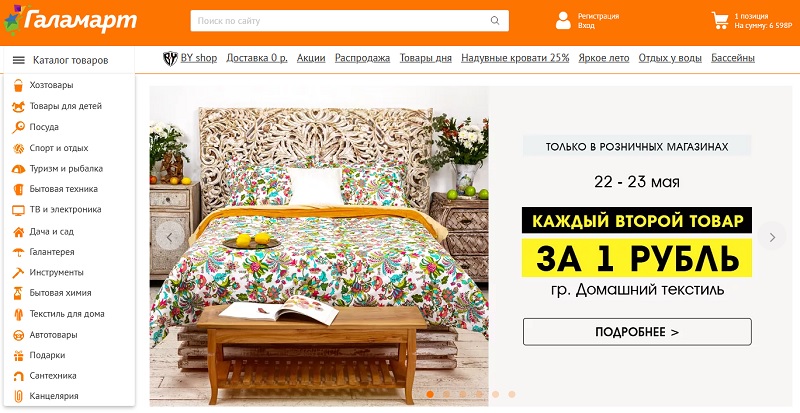This screenshot has height=413, width=800.
Task: Show the next banner slide arrow
Action: tap(772, 237)
